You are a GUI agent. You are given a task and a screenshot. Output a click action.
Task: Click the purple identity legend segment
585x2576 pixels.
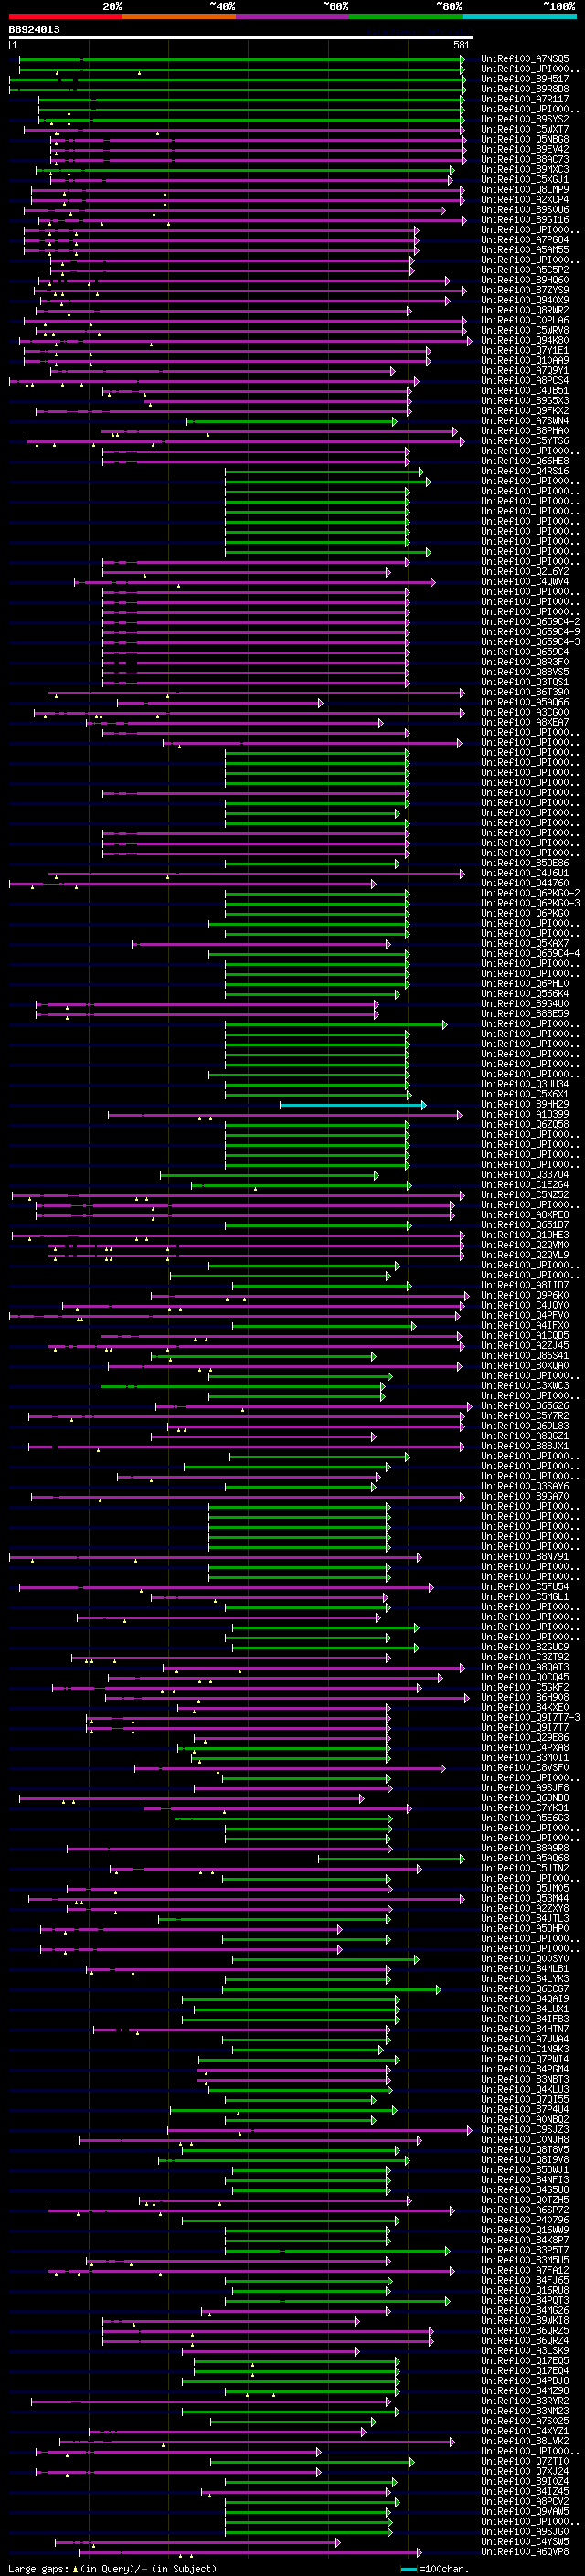tap(293, 16)
